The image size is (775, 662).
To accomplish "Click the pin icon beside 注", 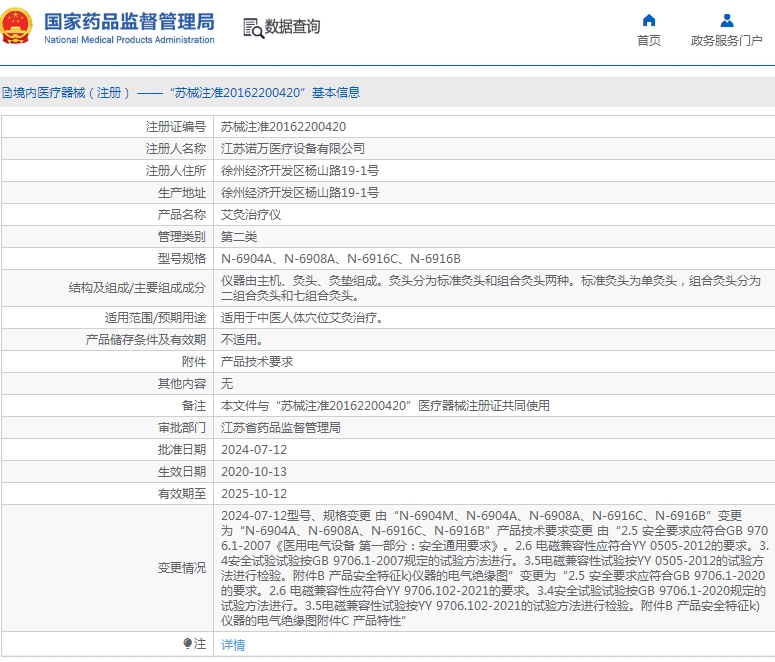I will [x=187, y=644].
